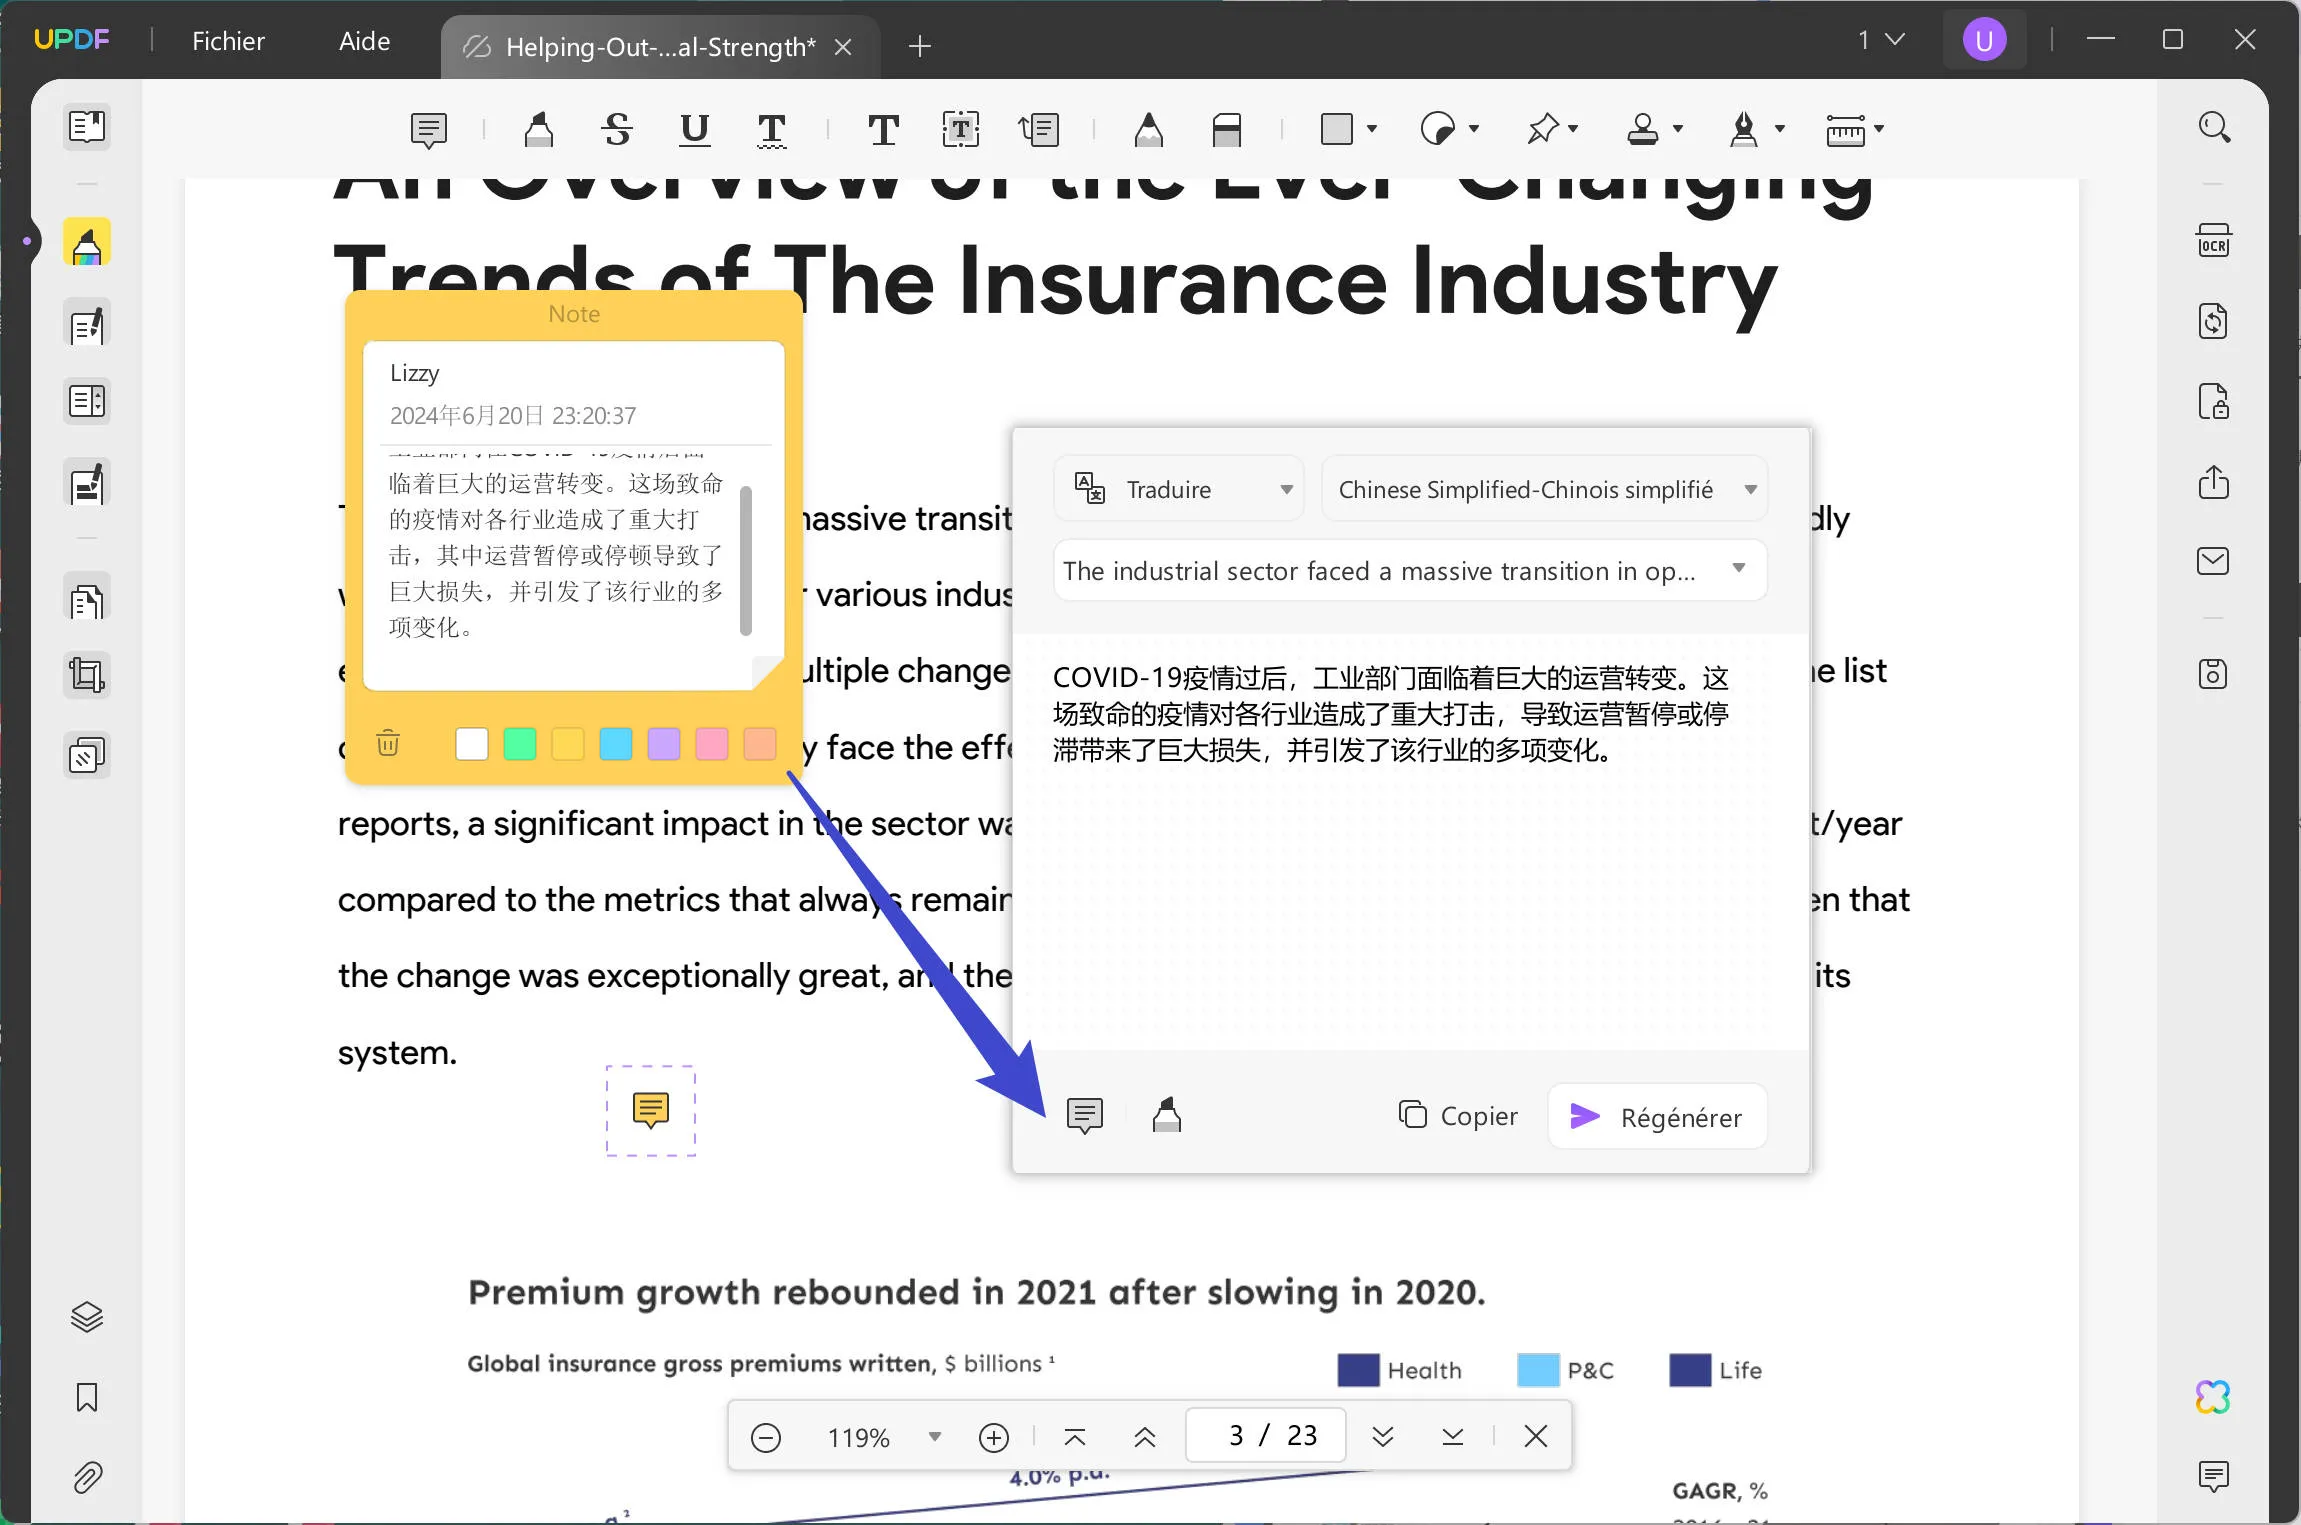Viewport: 2301px width, 1525px height.
Task: Select the strikethrough annotation tool
Action: click(x=617, y=130)
